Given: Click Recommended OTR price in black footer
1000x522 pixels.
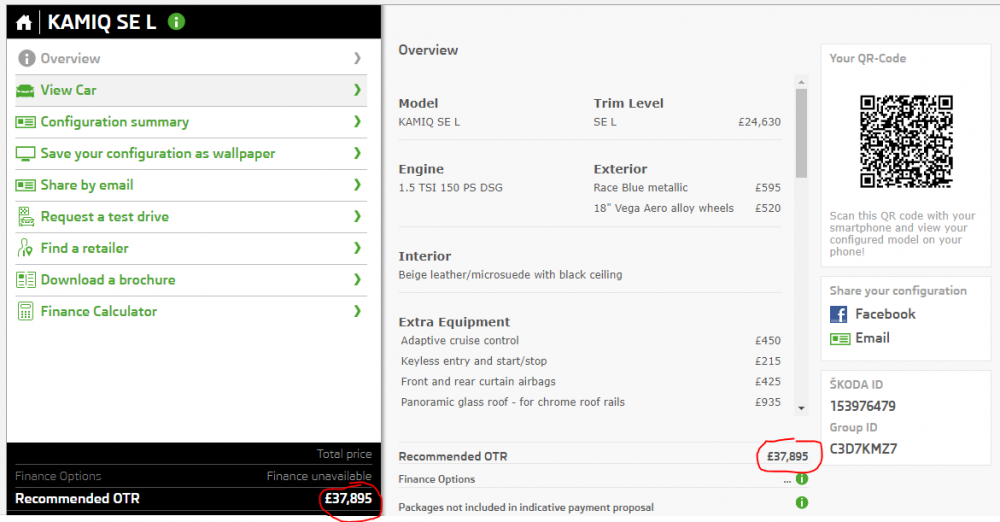Looking at the screenshot, I should point(348,498).
